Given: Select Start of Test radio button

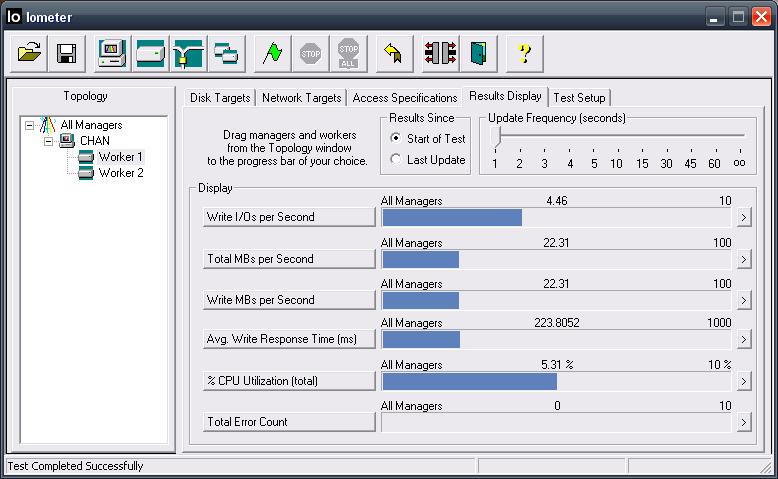Looking at the screenshot, I should coord(395,138).
